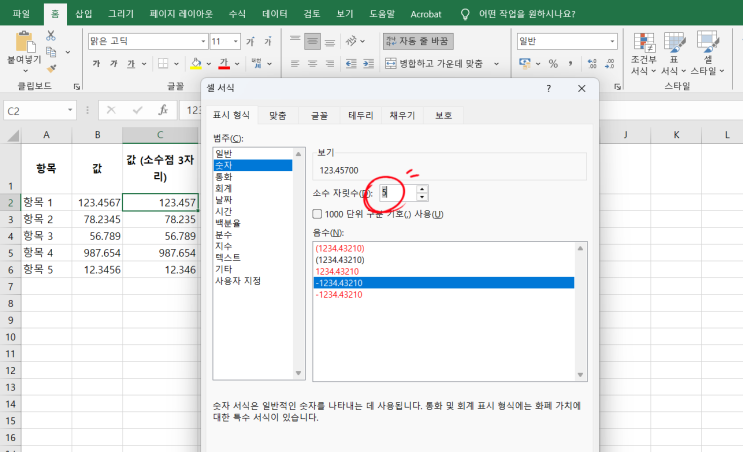
Task: Open the font size 11 dropdown
Action: [236, 41]
